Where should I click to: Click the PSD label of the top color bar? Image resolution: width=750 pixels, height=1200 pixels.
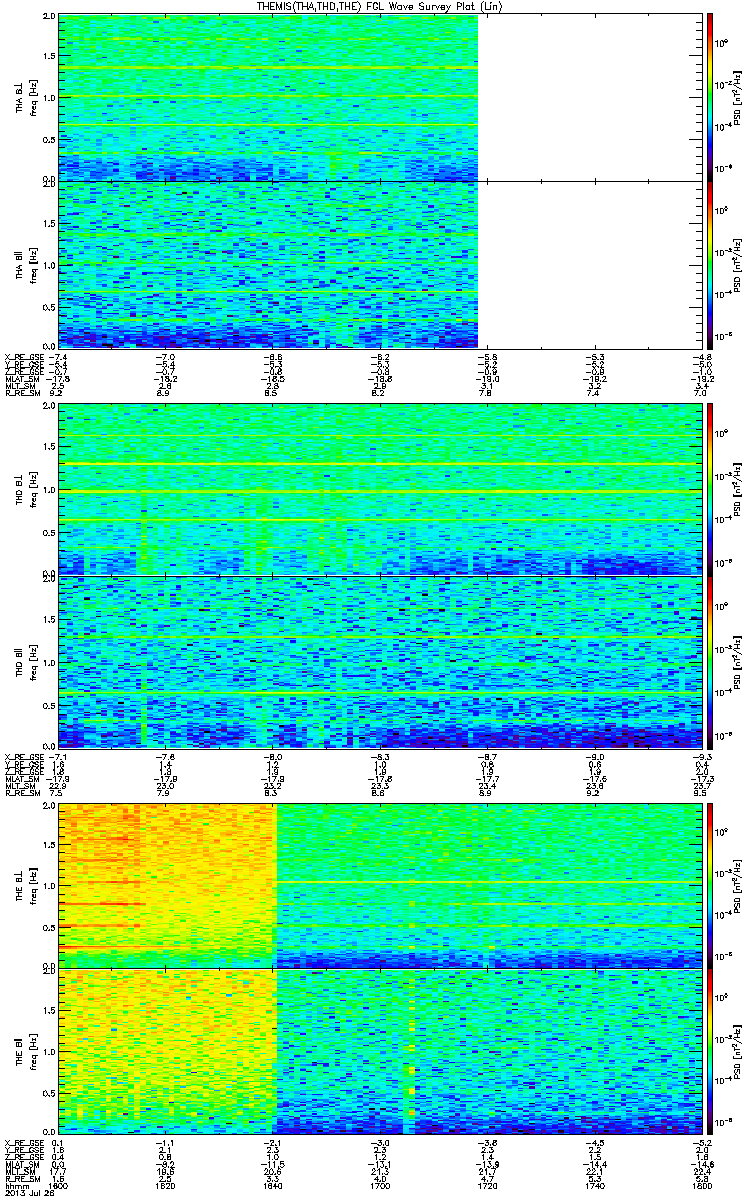coord(738,97)
